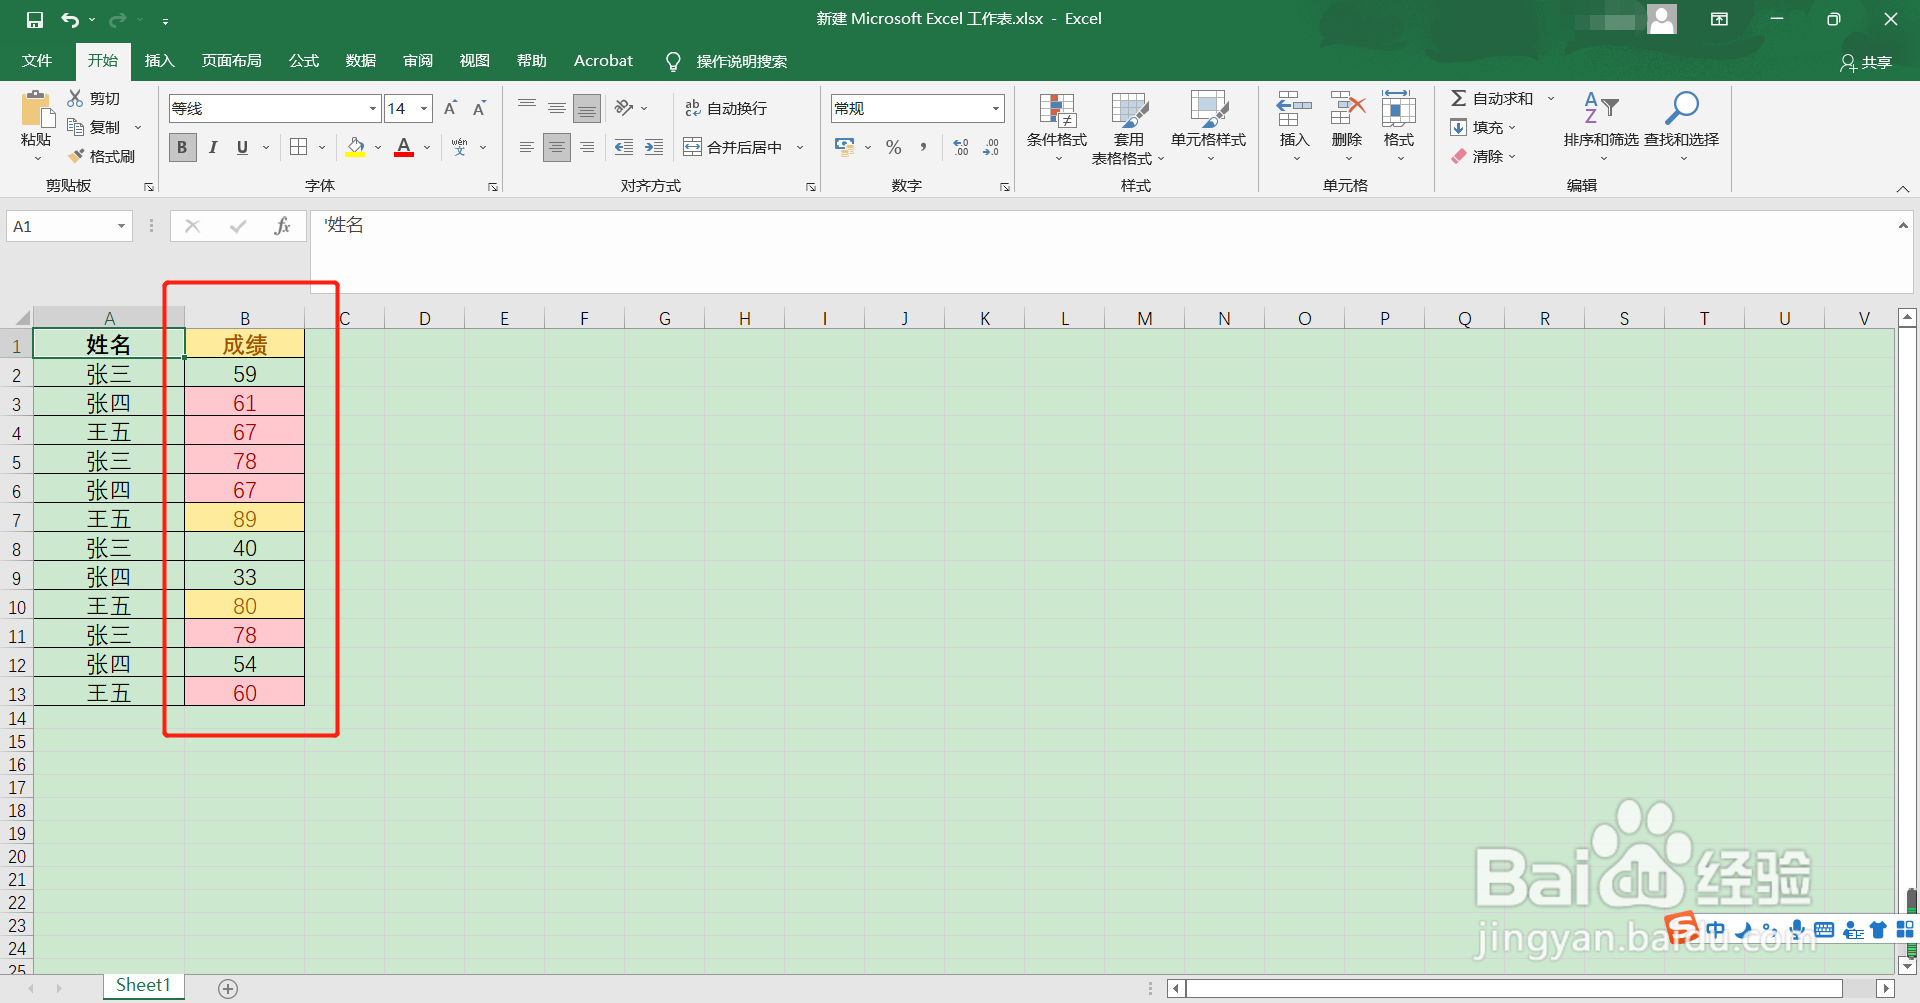The height and width of the screenshot is (1003, 1920).
Task: Click the Undo arrow icon
Action: 70,19
